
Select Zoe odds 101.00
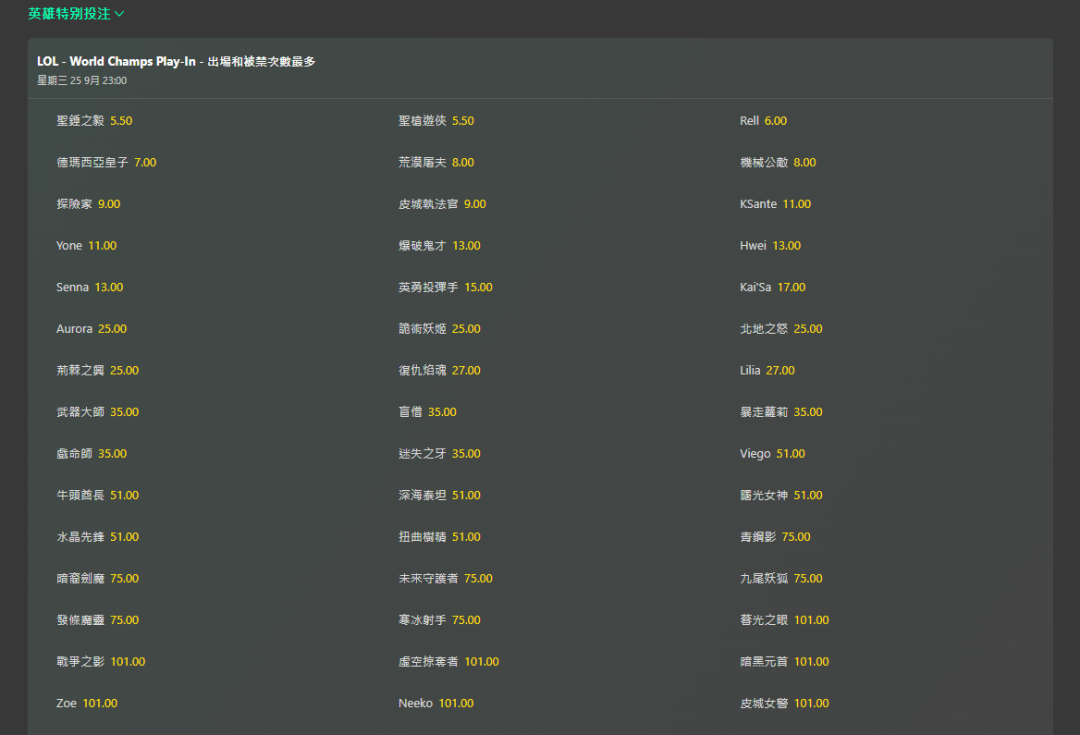tap(99, 704)
